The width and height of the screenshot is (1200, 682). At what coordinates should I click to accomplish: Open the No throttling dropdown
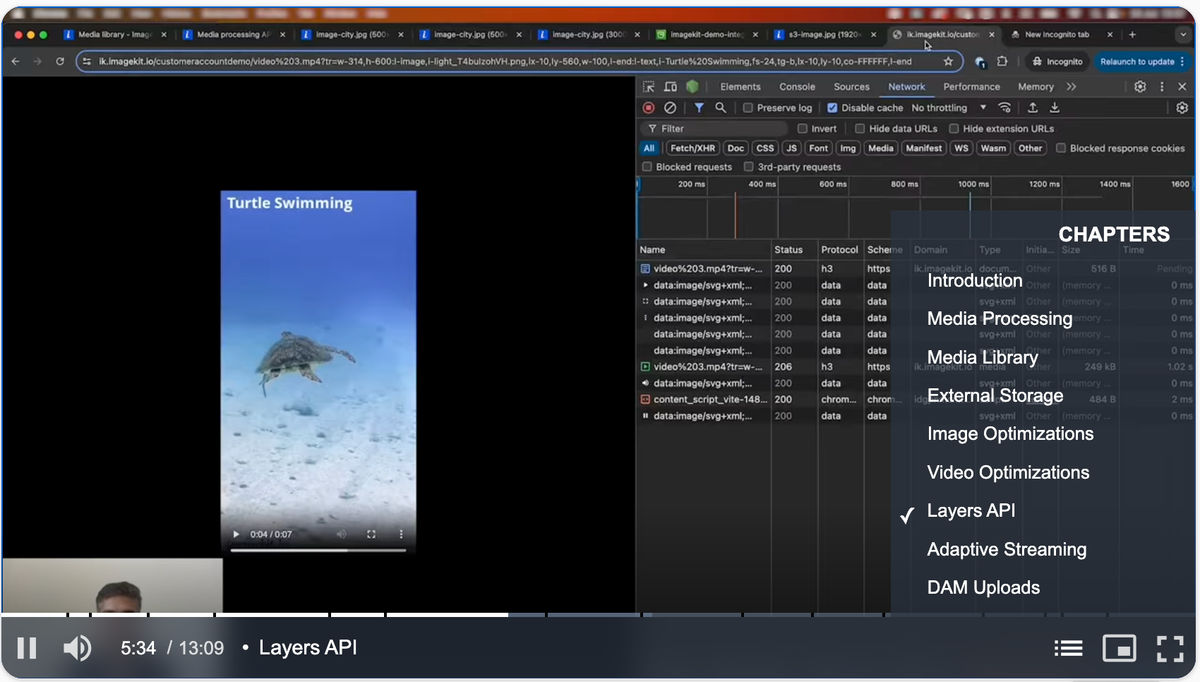pos(948,108)
